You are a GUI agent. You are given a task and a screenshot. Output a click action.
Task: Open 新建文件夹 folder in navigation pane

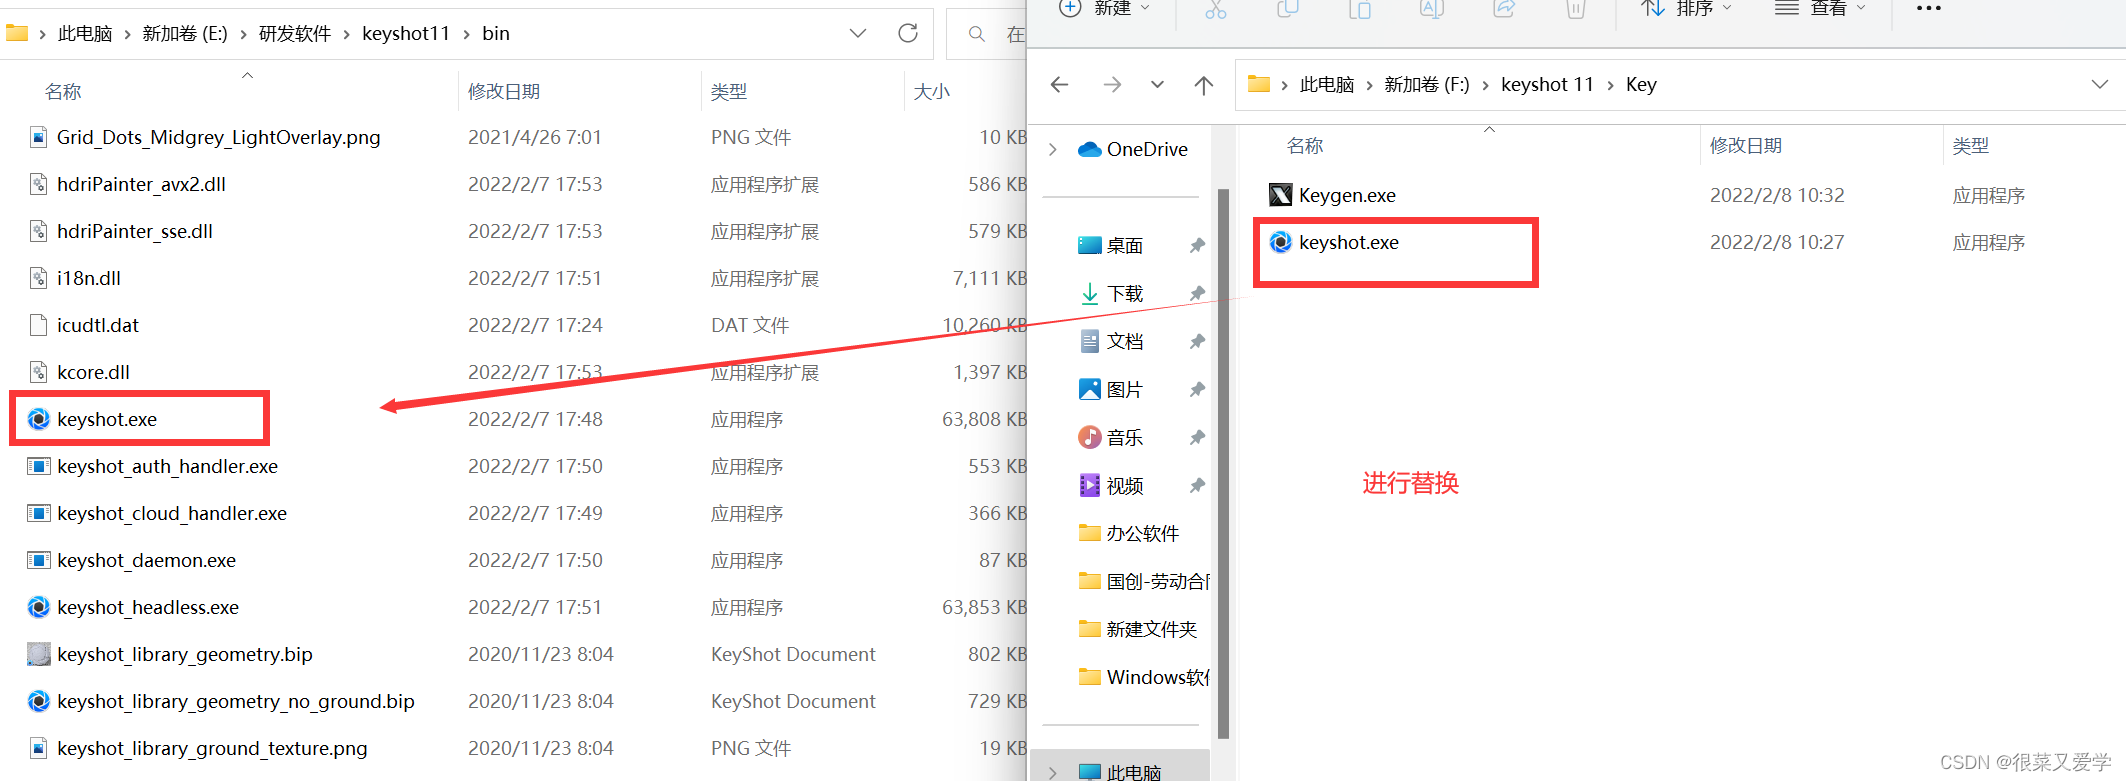pyautogui.click(x=1138, y=630)
